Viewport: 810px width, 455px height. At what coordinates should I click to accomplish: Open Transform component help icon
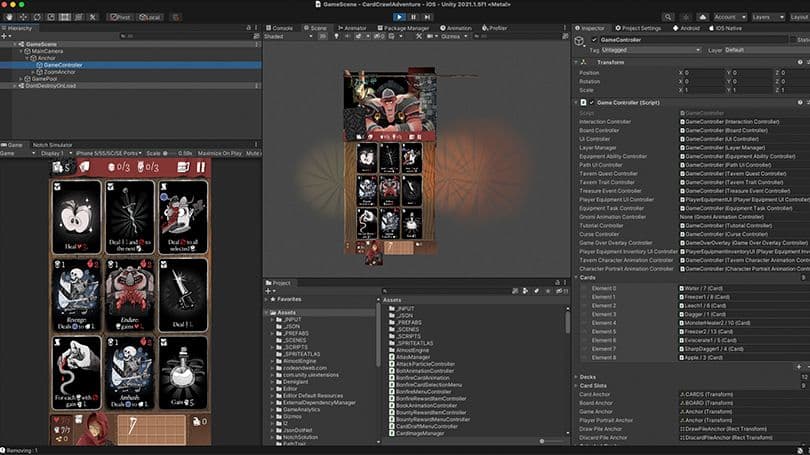click(x=800, y=62)
